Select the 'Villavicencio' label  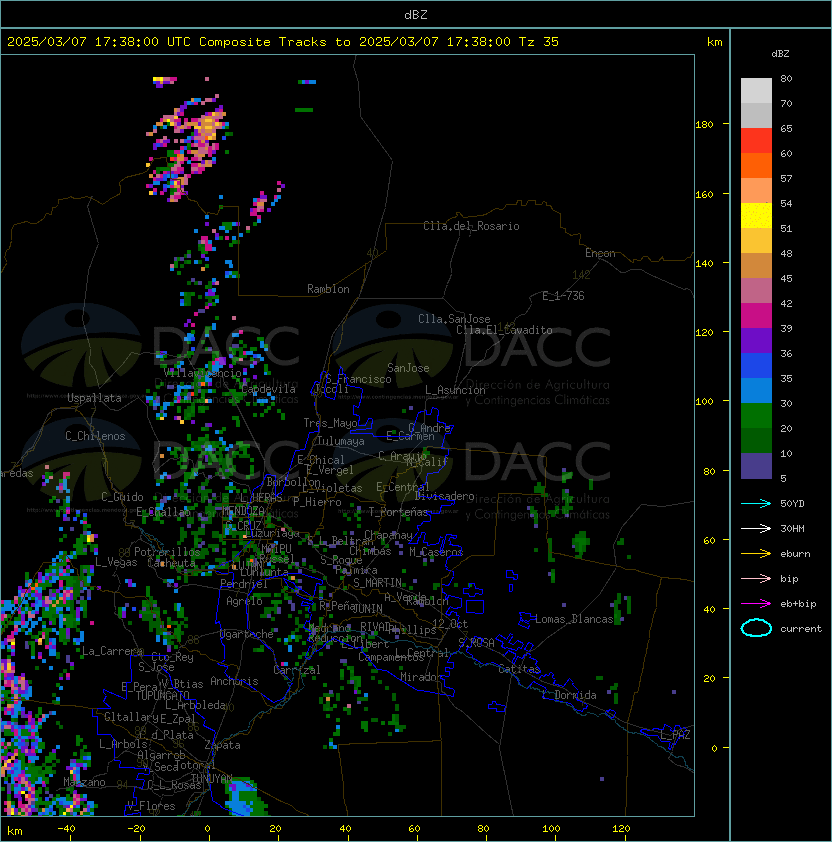click(x=202, y=373)
